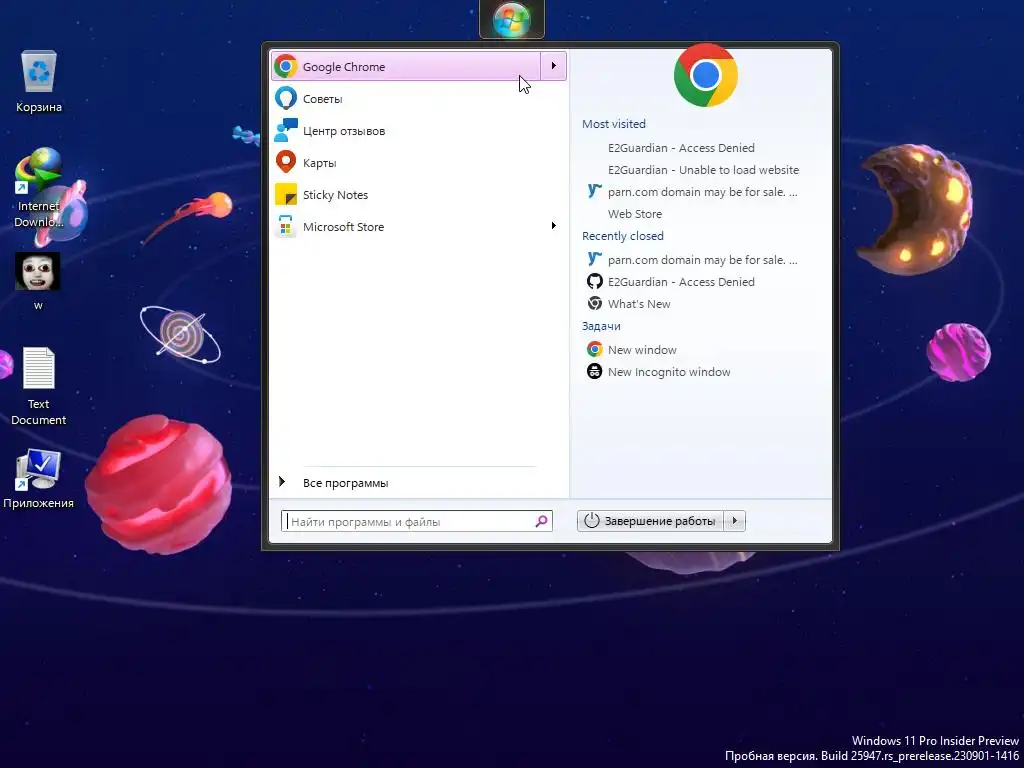Screen dimensions: 1024x768
Task: Click Завершение работы shutdown button
Action: pyautogui.click(x=650, y=521)
